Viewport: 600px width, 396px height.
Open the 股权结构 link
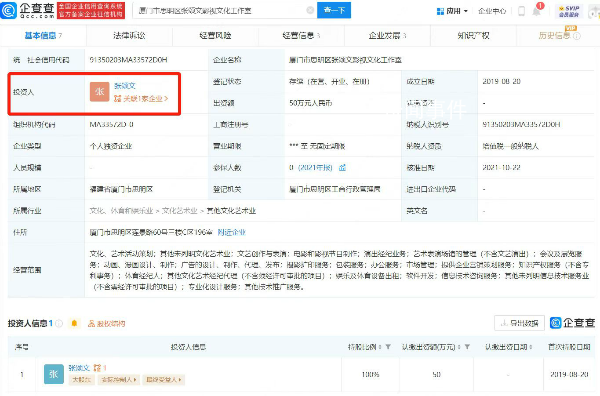pos(111,324)
